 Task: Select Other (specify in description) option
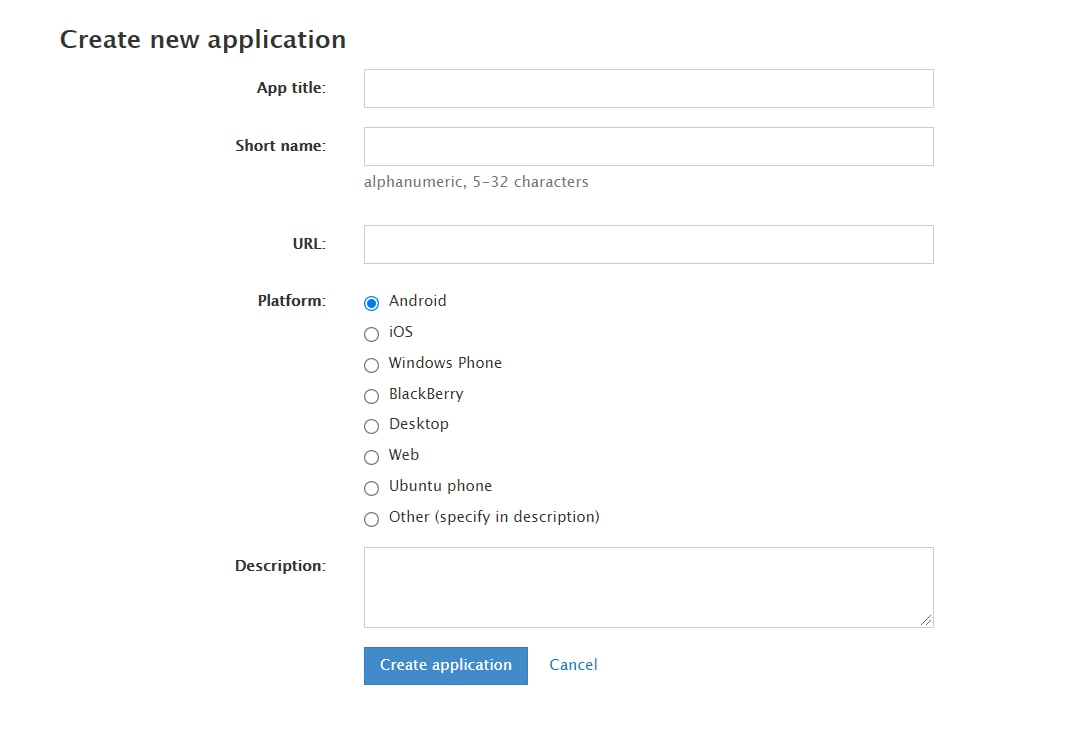click(371, 519)
